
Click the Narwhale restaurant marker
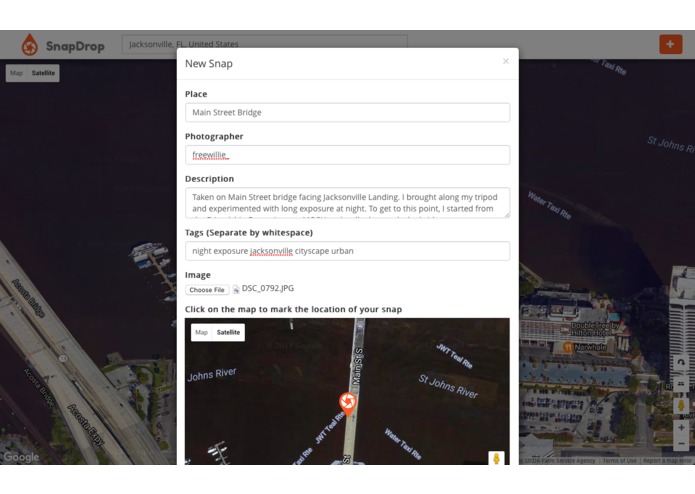(567, 347)
